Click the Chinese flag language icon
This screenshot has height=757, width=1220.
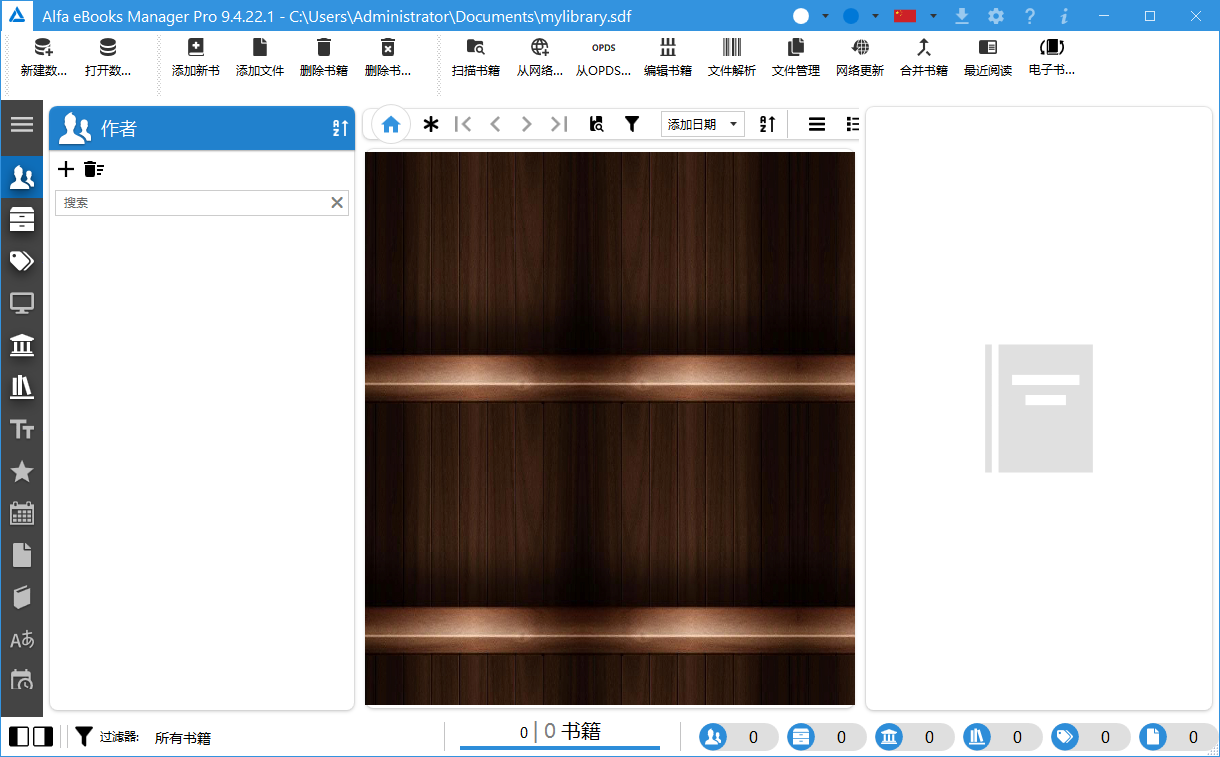pyautogui.click(x=905, y=16)
